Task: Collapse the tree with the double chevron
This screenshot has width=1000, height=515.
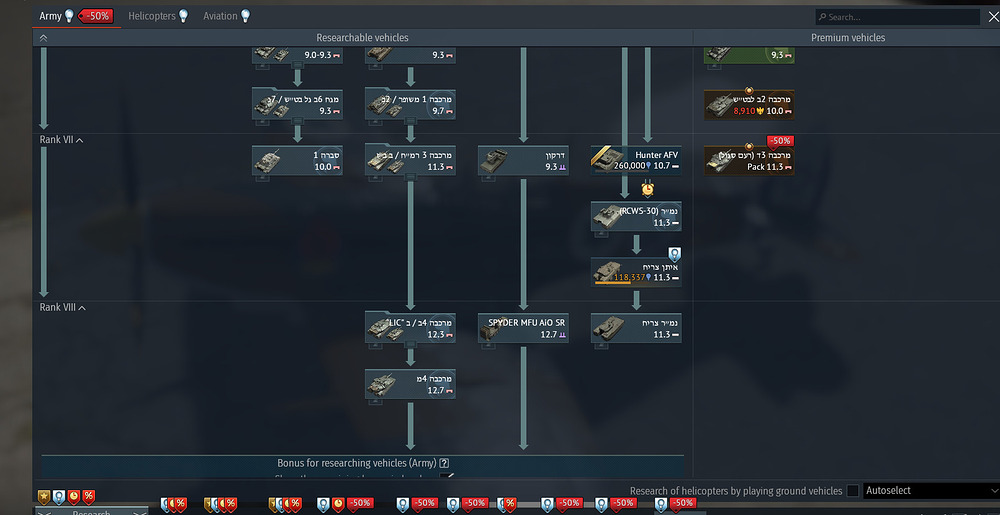Action: [43, 38]
